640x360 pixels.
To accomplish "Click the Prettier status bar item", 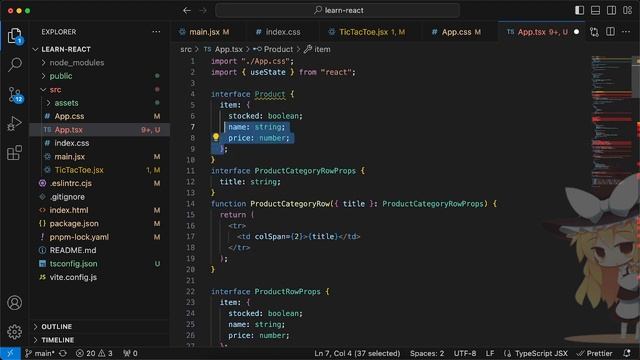I will (x=594, y=353).
